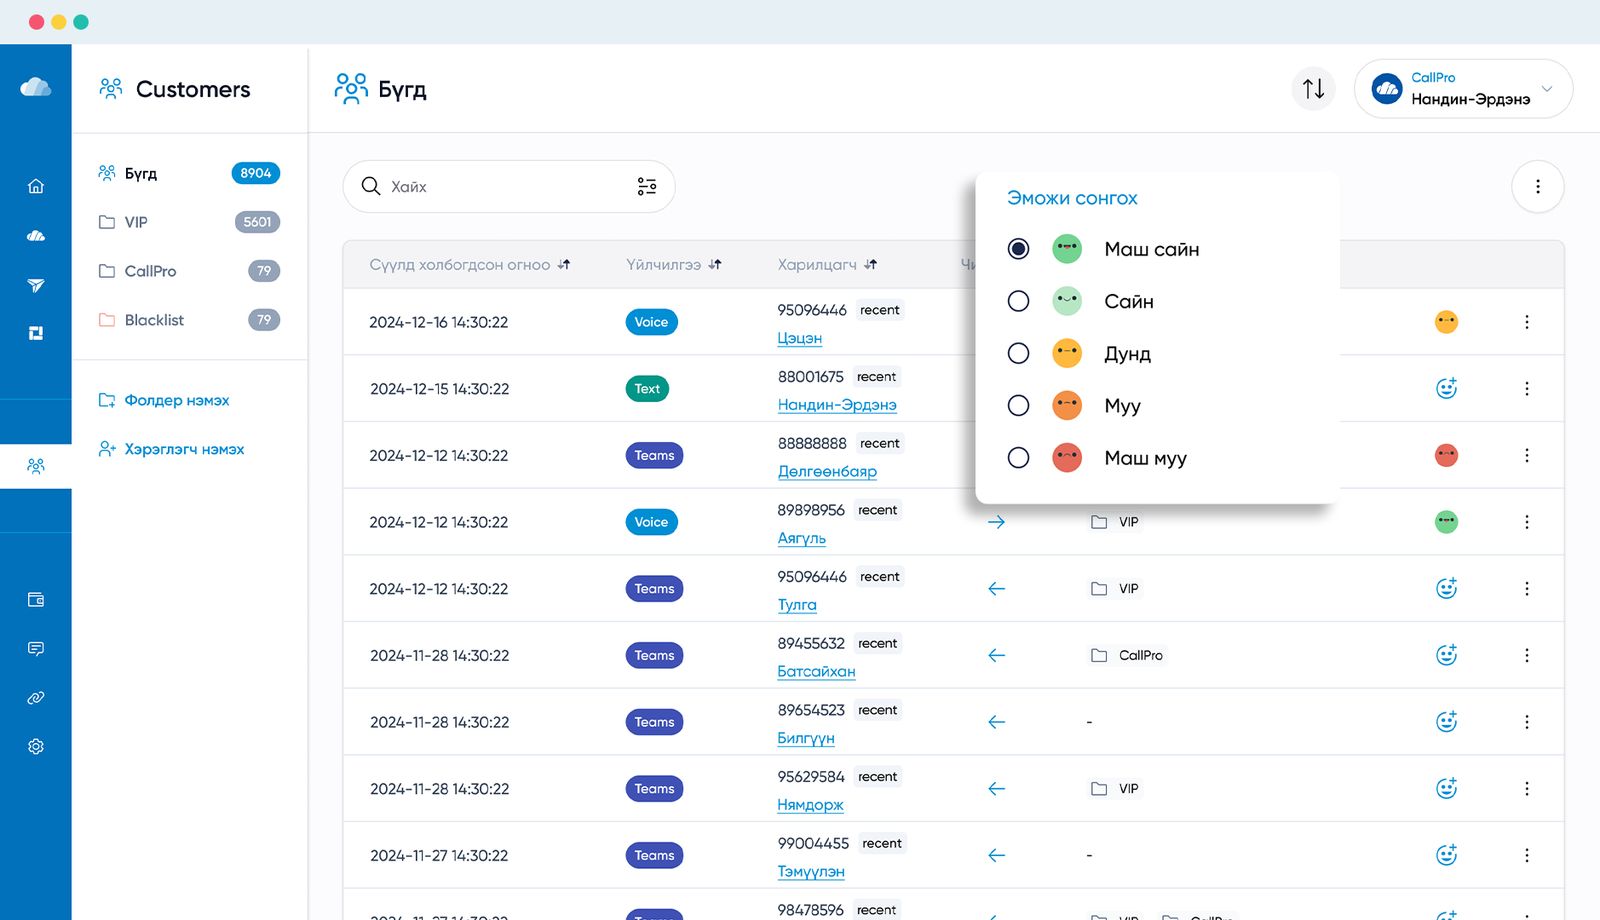Click Фолдер нэмэх to add folder

[x=176, y=400]
